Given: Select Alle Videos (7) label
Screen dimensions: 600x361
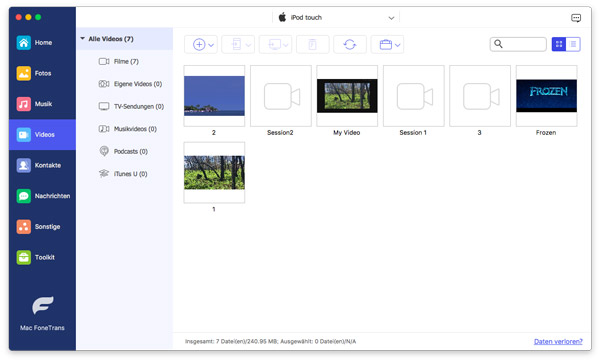Looking at the screenshot, I should point(111,39).
